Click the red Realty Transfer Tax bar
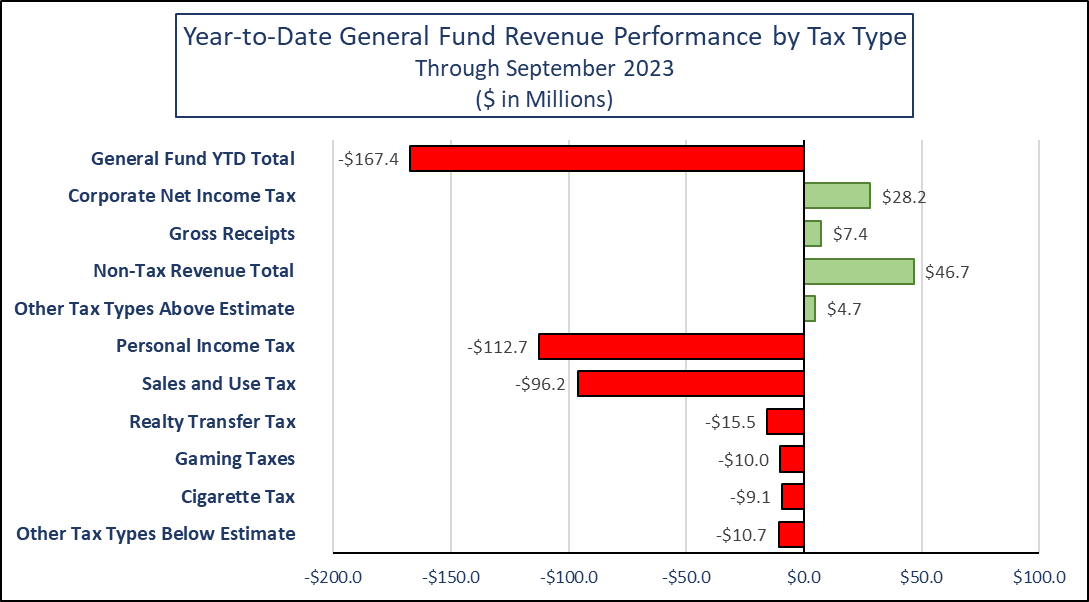The width and height of the screenshot is (1089, 602). point(786,421)
